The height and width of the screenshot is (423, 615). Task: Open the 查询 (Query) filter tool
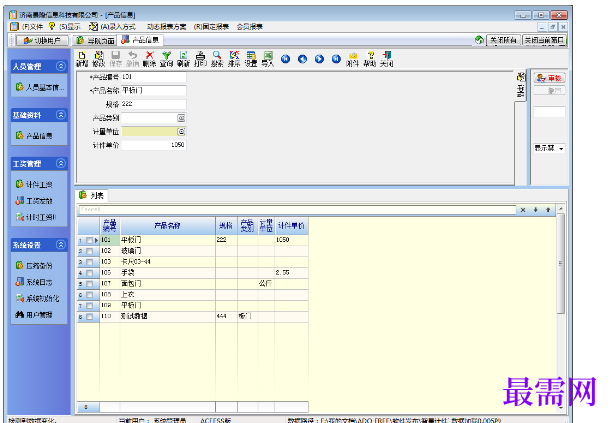point(166,59)
